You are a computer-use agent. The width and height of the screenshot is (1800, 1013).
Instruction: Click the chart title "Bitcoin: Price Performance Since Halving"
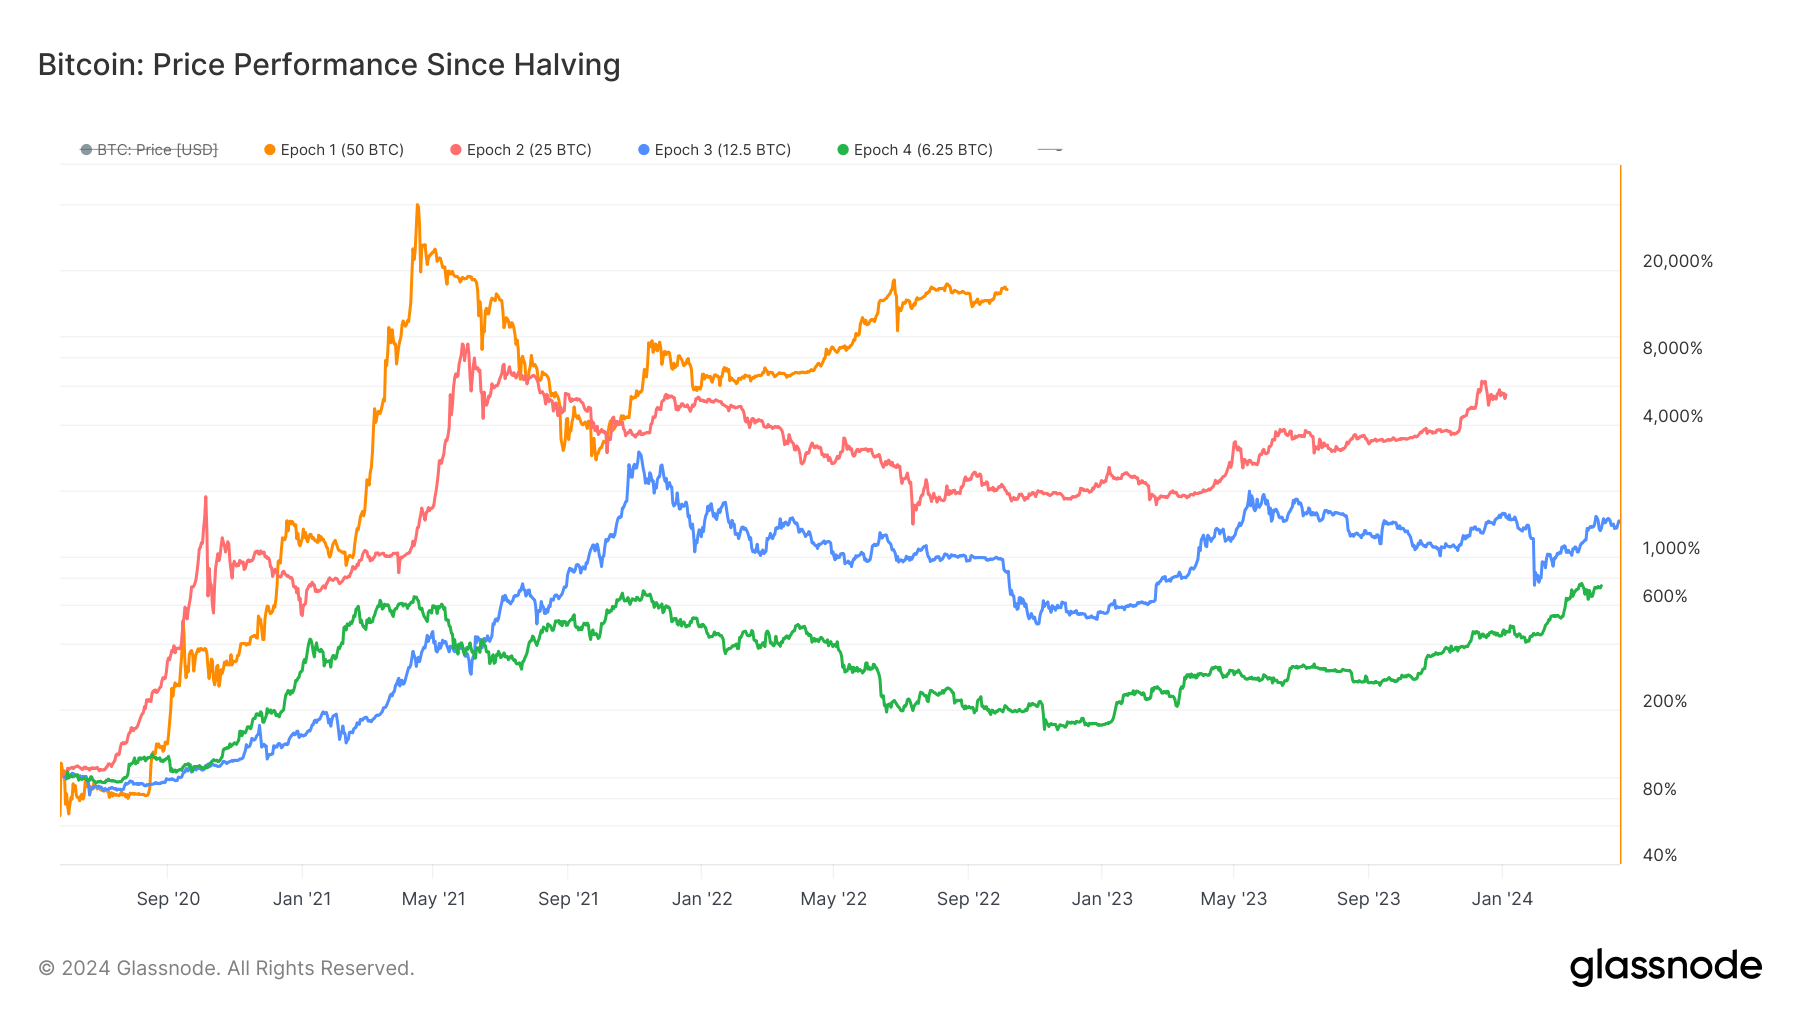pos(329,65)
